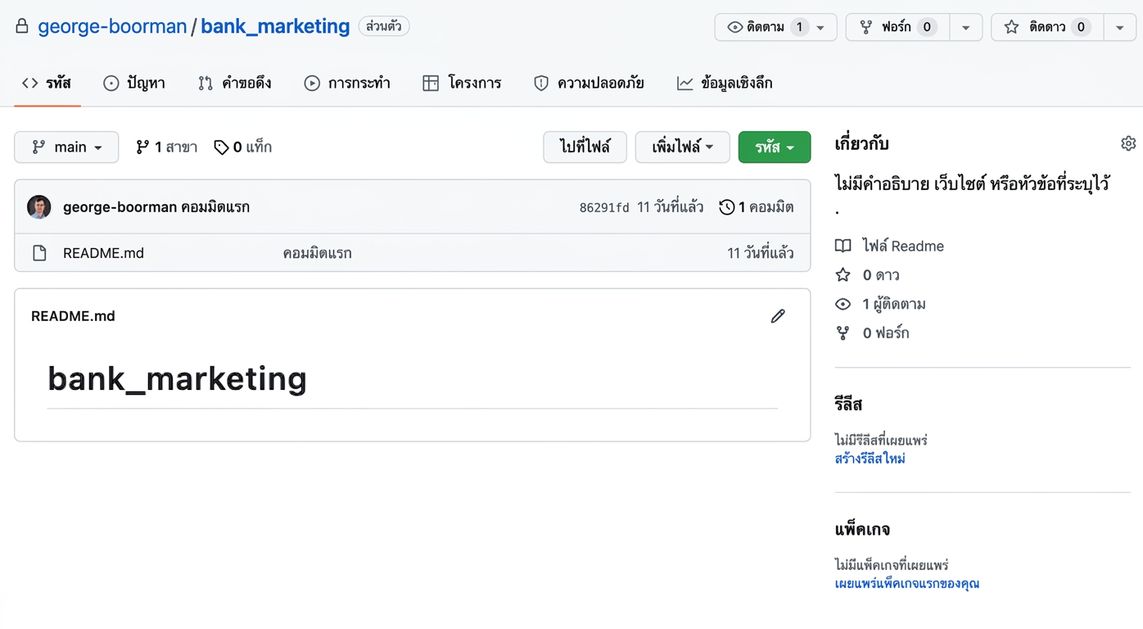1143x629 pixels.
Task: Switch to the คำขอดึง pull requests tab
Action: 235,83
